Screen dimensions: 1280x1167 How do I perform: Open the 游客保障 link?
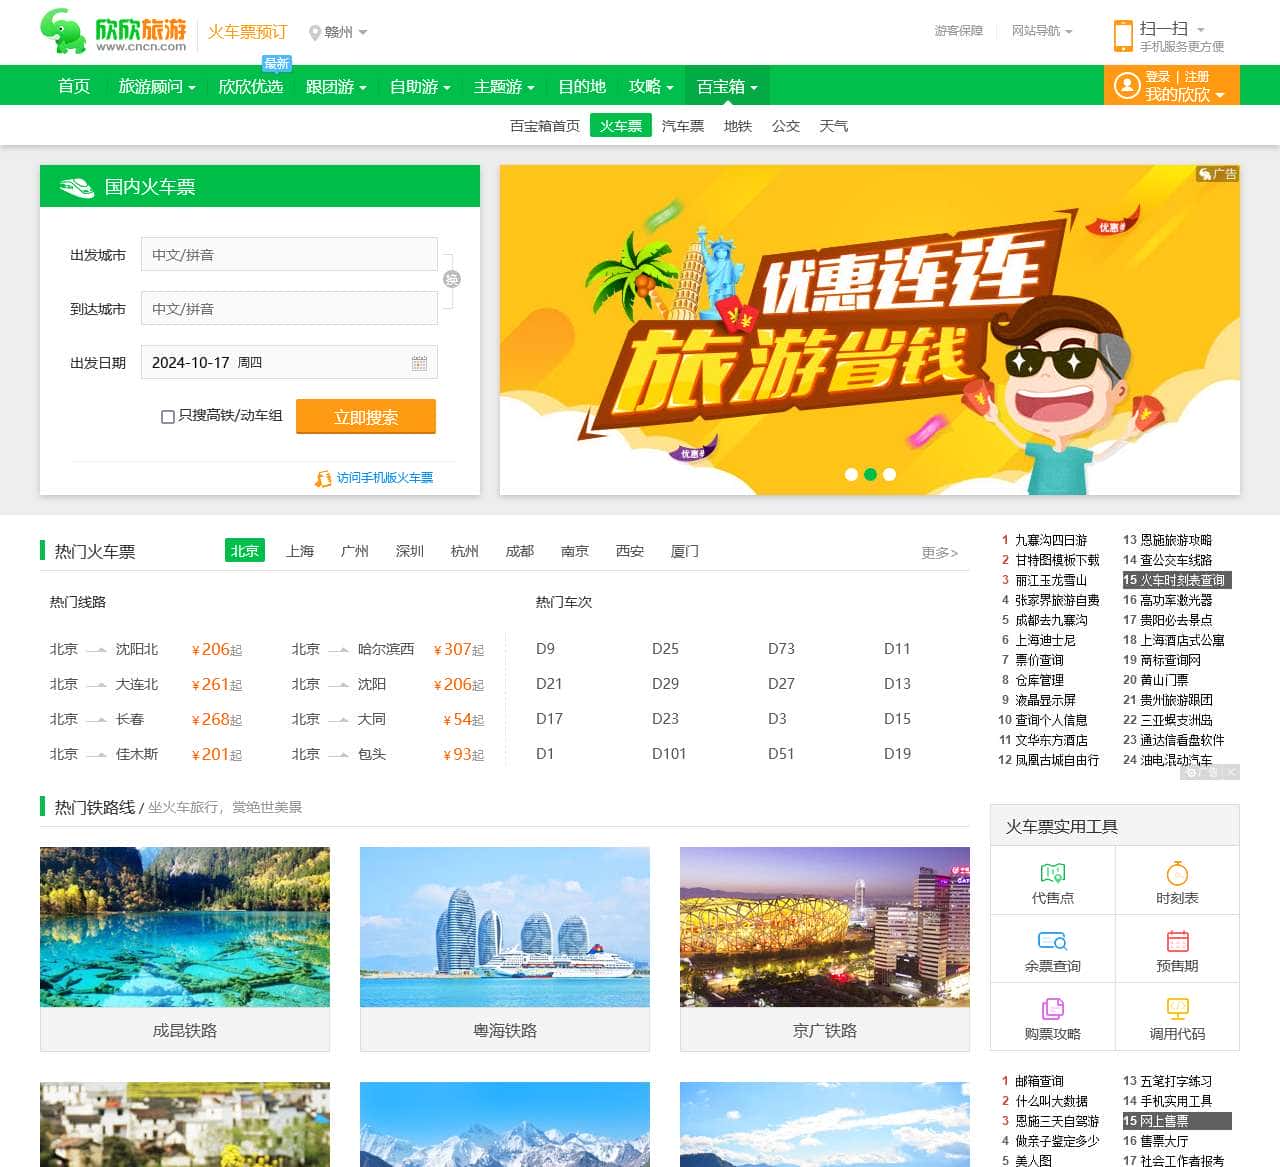[959, 31]
